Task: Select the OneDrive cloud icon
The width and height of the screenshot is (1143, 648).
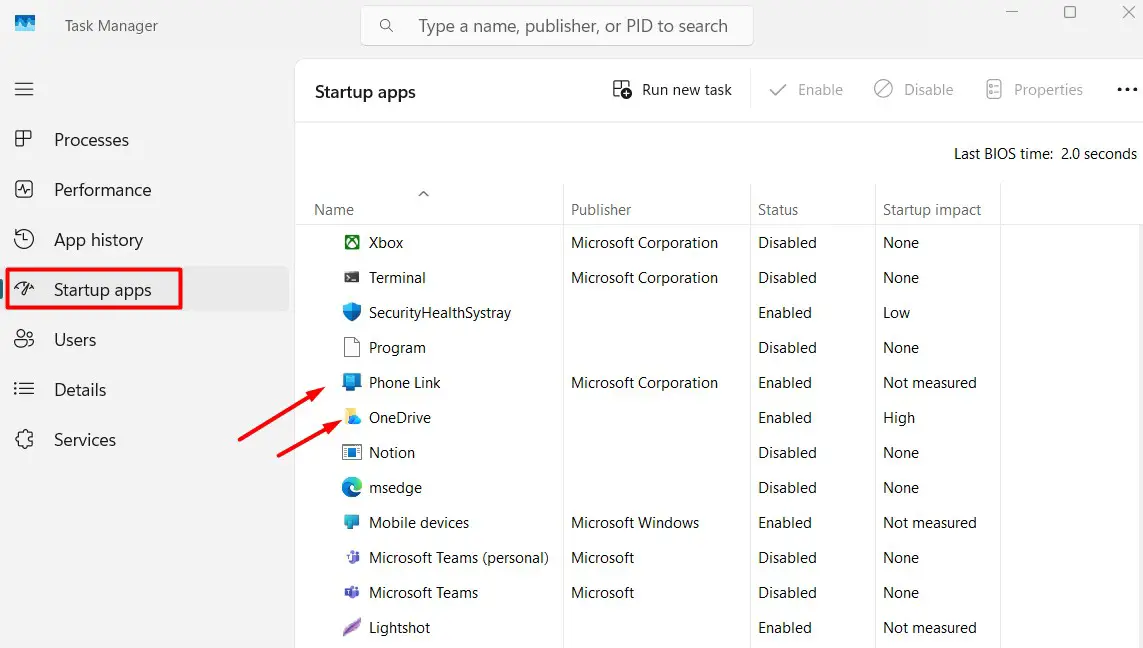Action: 352,417
